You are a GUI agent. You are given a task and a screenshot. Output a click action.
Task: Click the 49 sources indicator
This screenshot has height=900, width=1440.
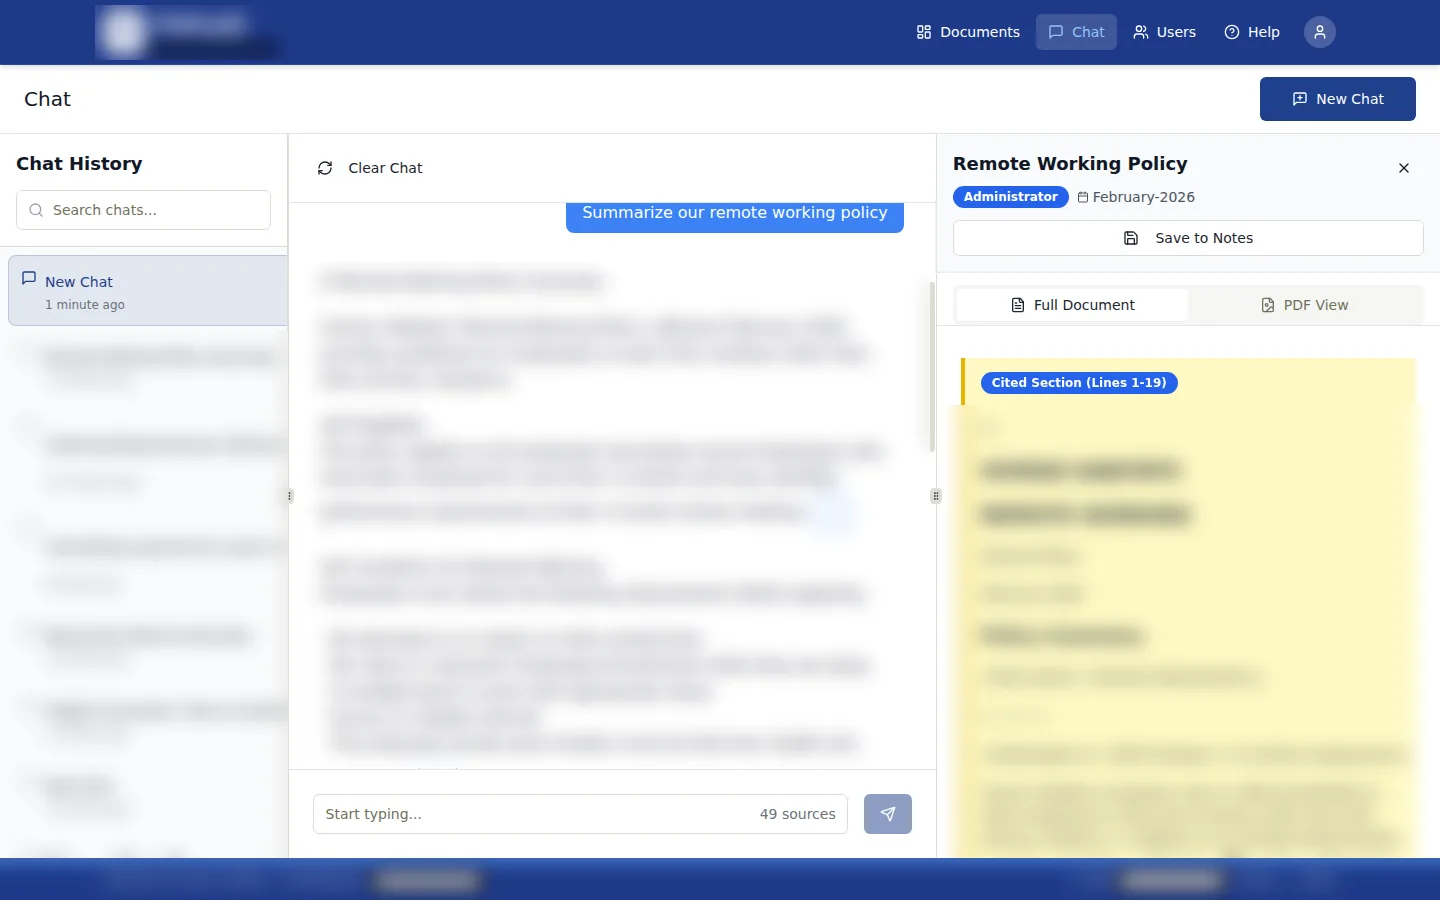click(797, 814)
